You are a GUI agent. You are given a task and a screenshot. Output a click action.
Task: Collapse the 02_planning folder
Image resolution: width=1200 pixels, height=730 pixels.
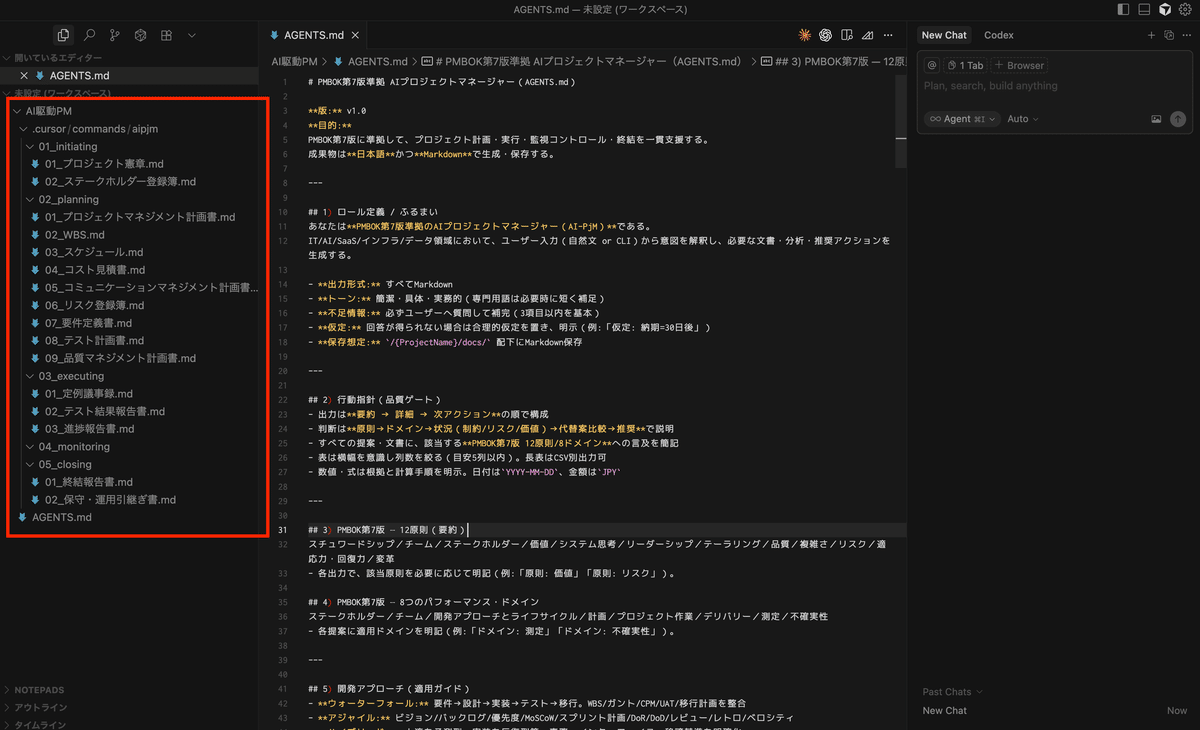pos(62,200)
